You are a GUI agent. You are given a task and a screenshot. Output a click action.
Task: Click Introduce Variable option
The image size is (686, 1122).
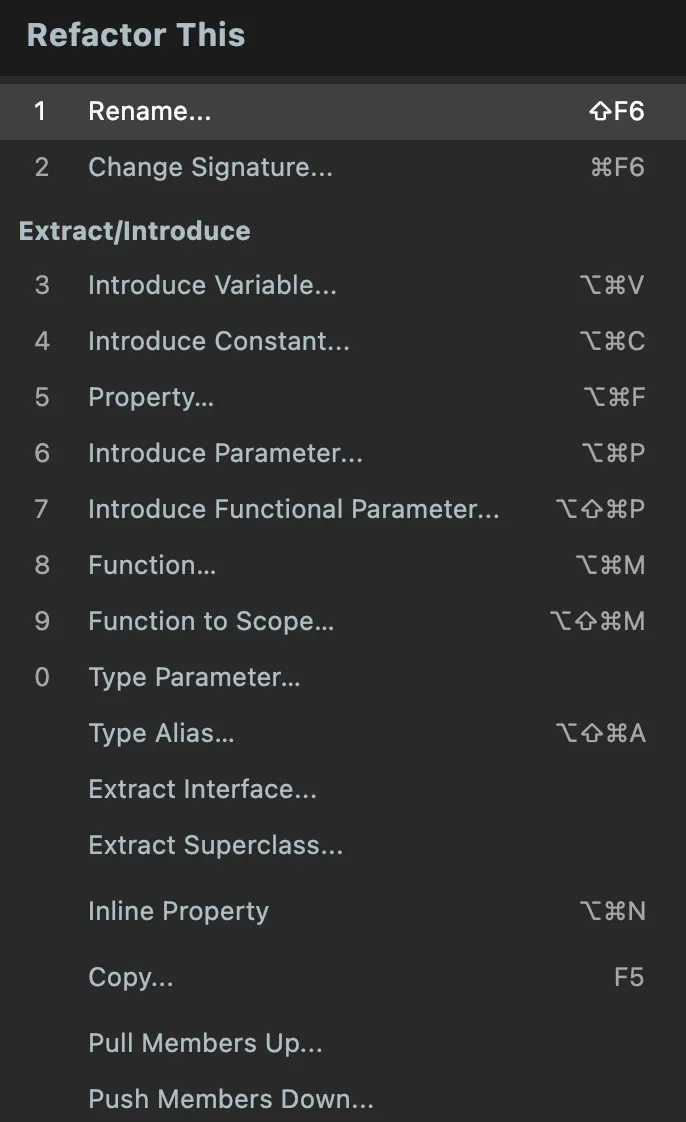[212, 285]
